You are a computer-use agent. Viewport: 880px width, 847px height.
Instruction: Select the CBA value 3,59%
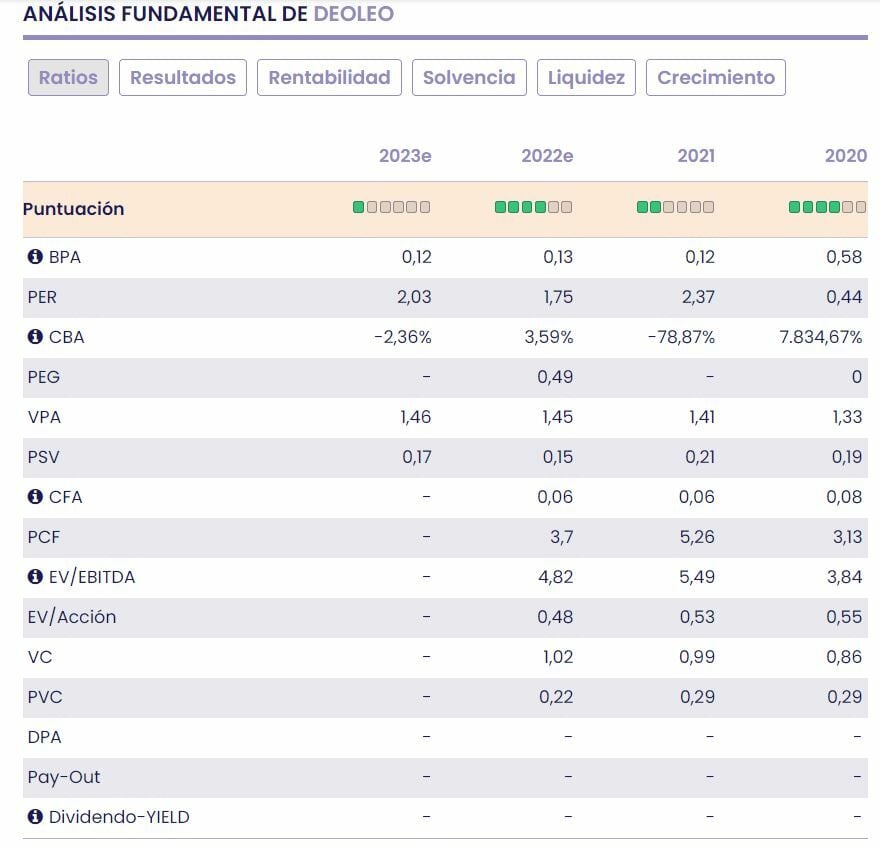coord(549,337)
